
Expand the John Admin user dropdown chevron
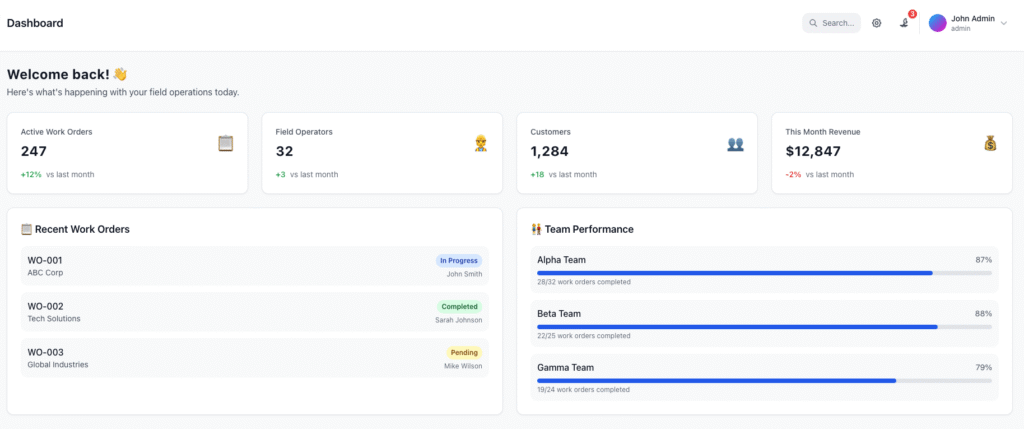(1004, 23)
